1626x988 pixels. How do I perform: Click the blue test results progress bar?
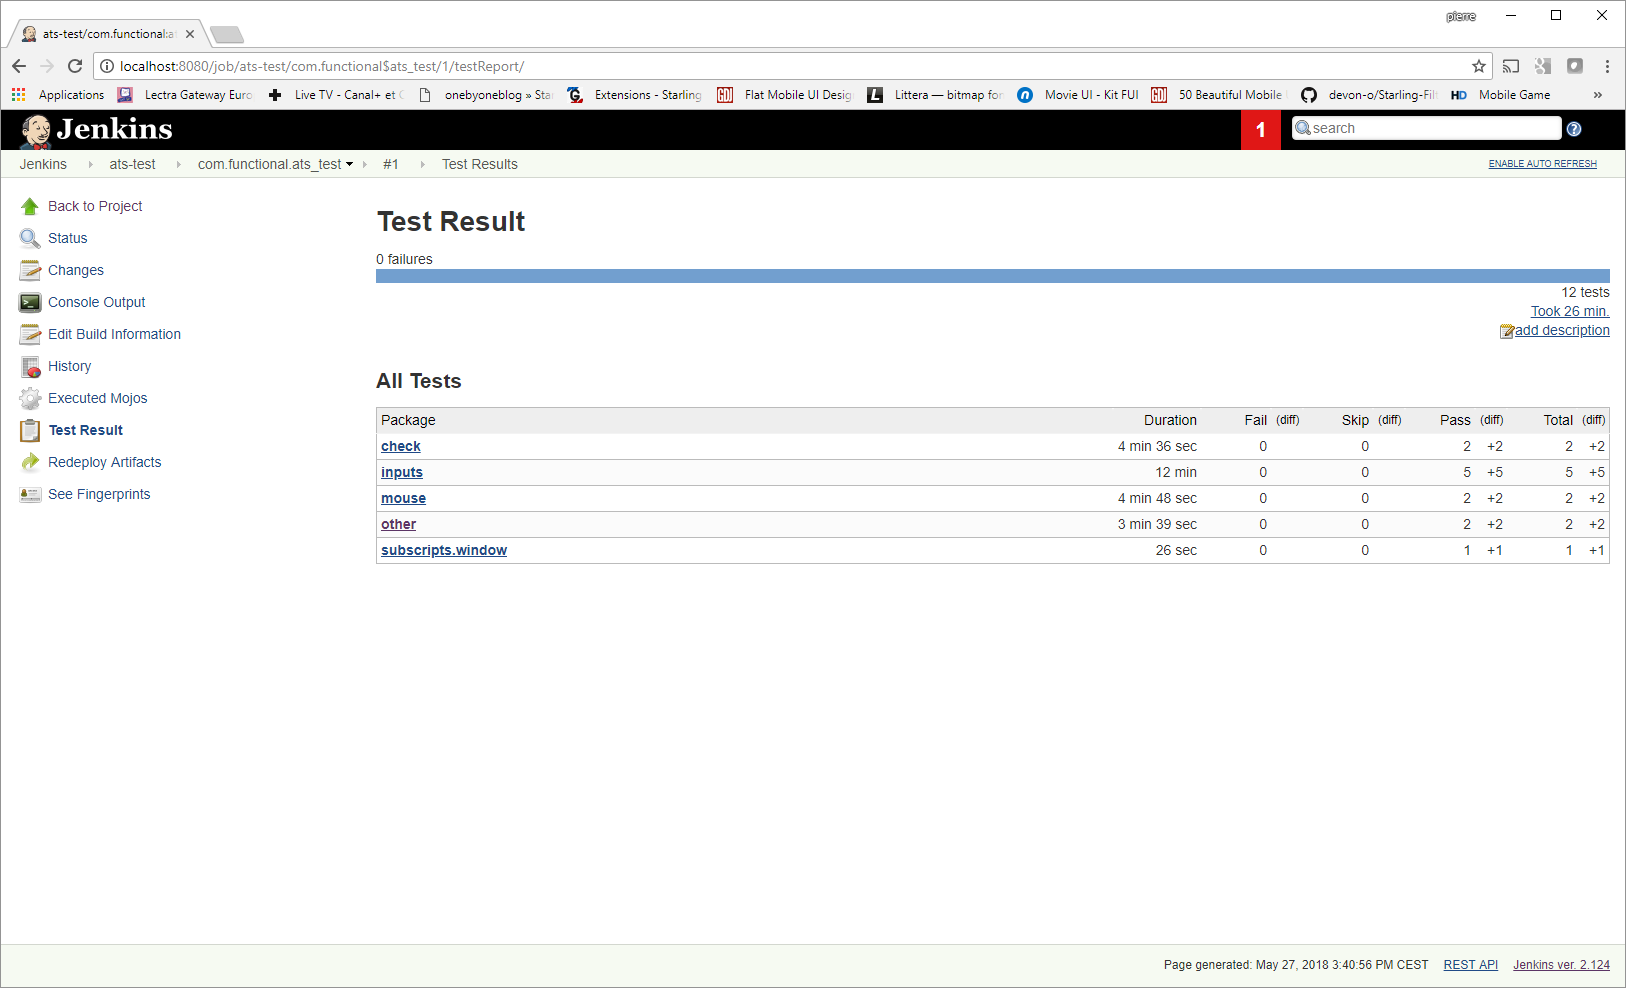[x=993, y=276]
